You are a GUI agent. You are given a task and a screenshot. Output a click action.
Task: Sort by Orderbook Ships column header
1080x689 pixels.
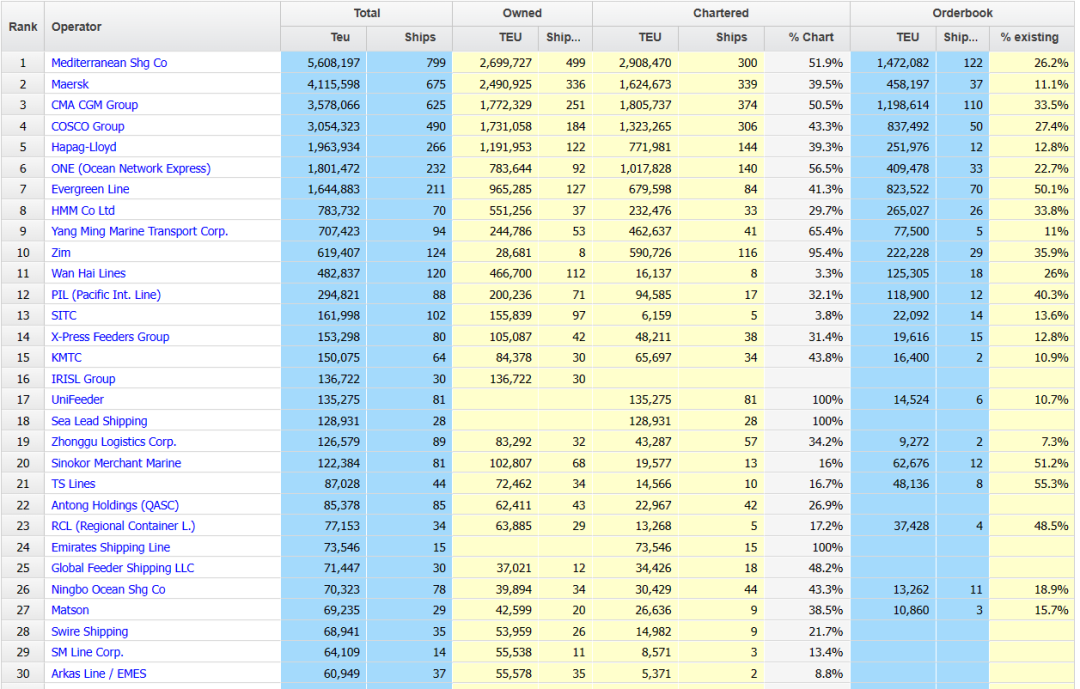coord(963,37)
